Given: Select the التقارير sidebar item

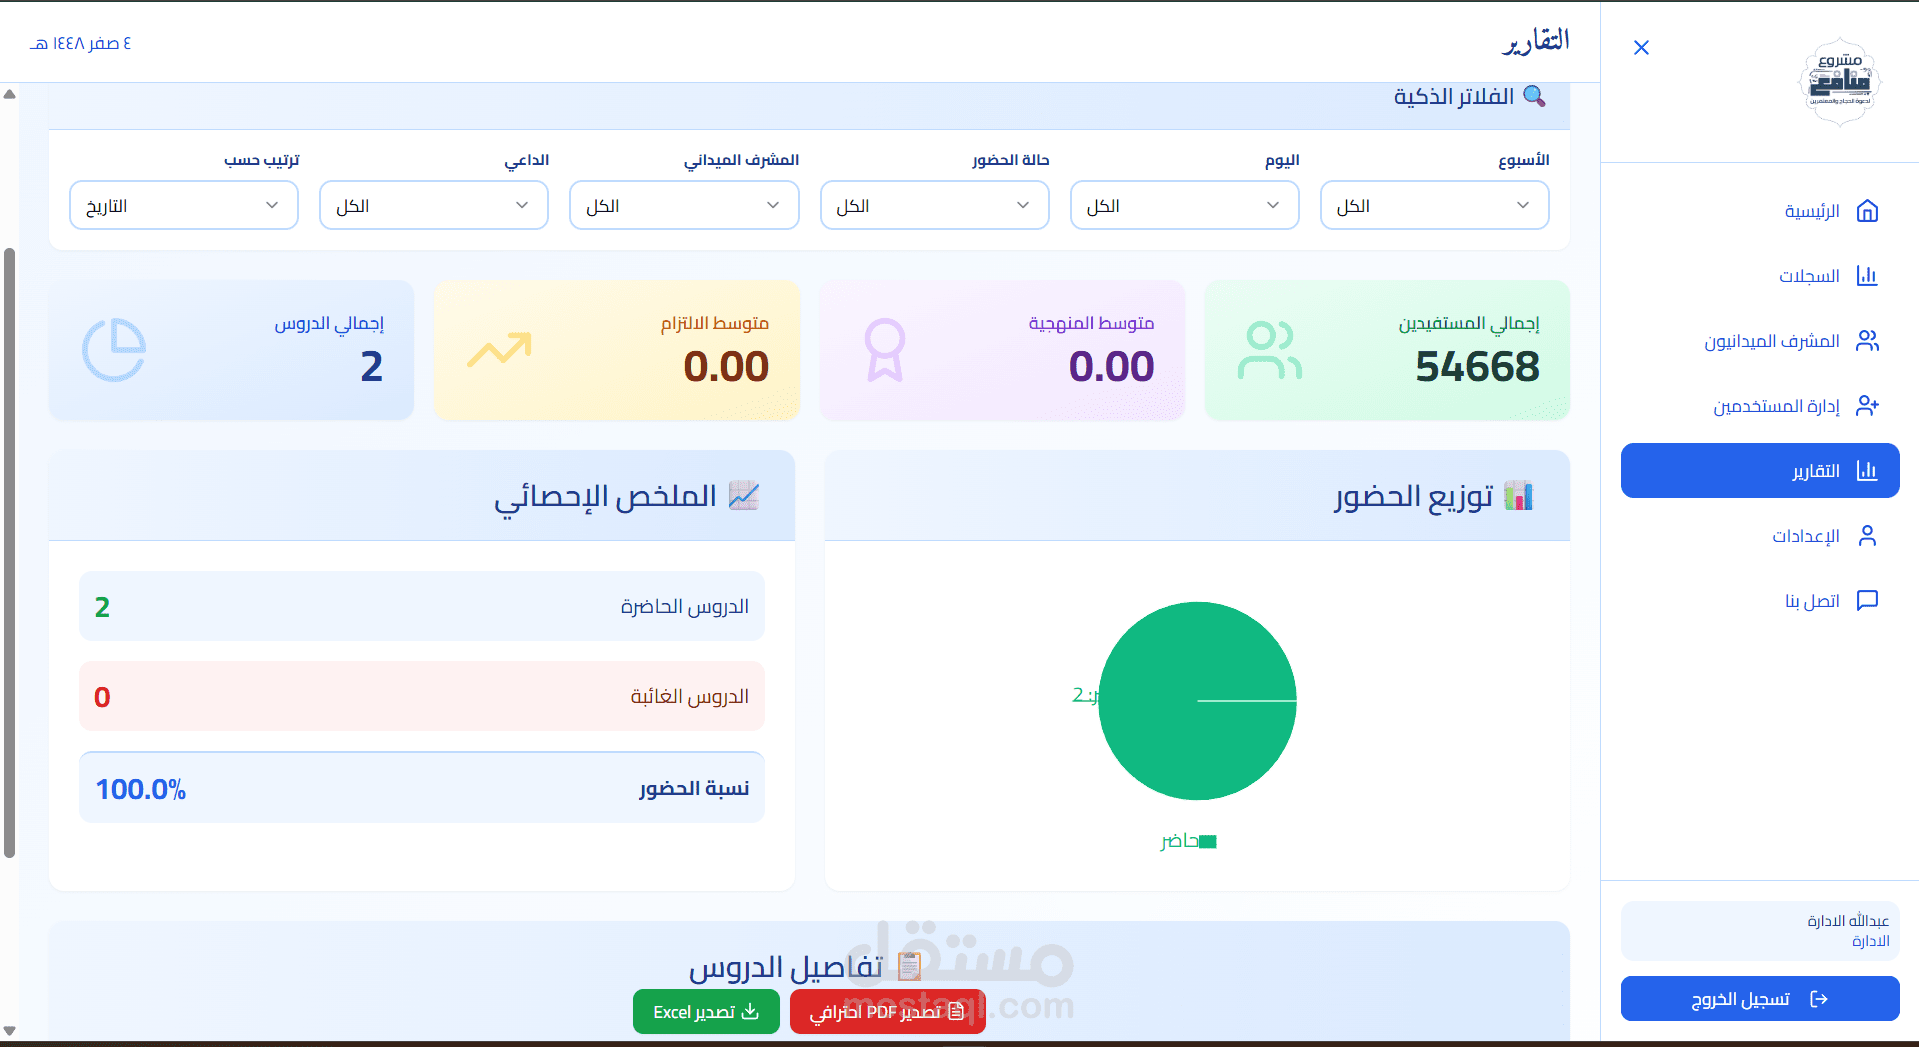Looking at the screenshot, I should (1760, 471).
